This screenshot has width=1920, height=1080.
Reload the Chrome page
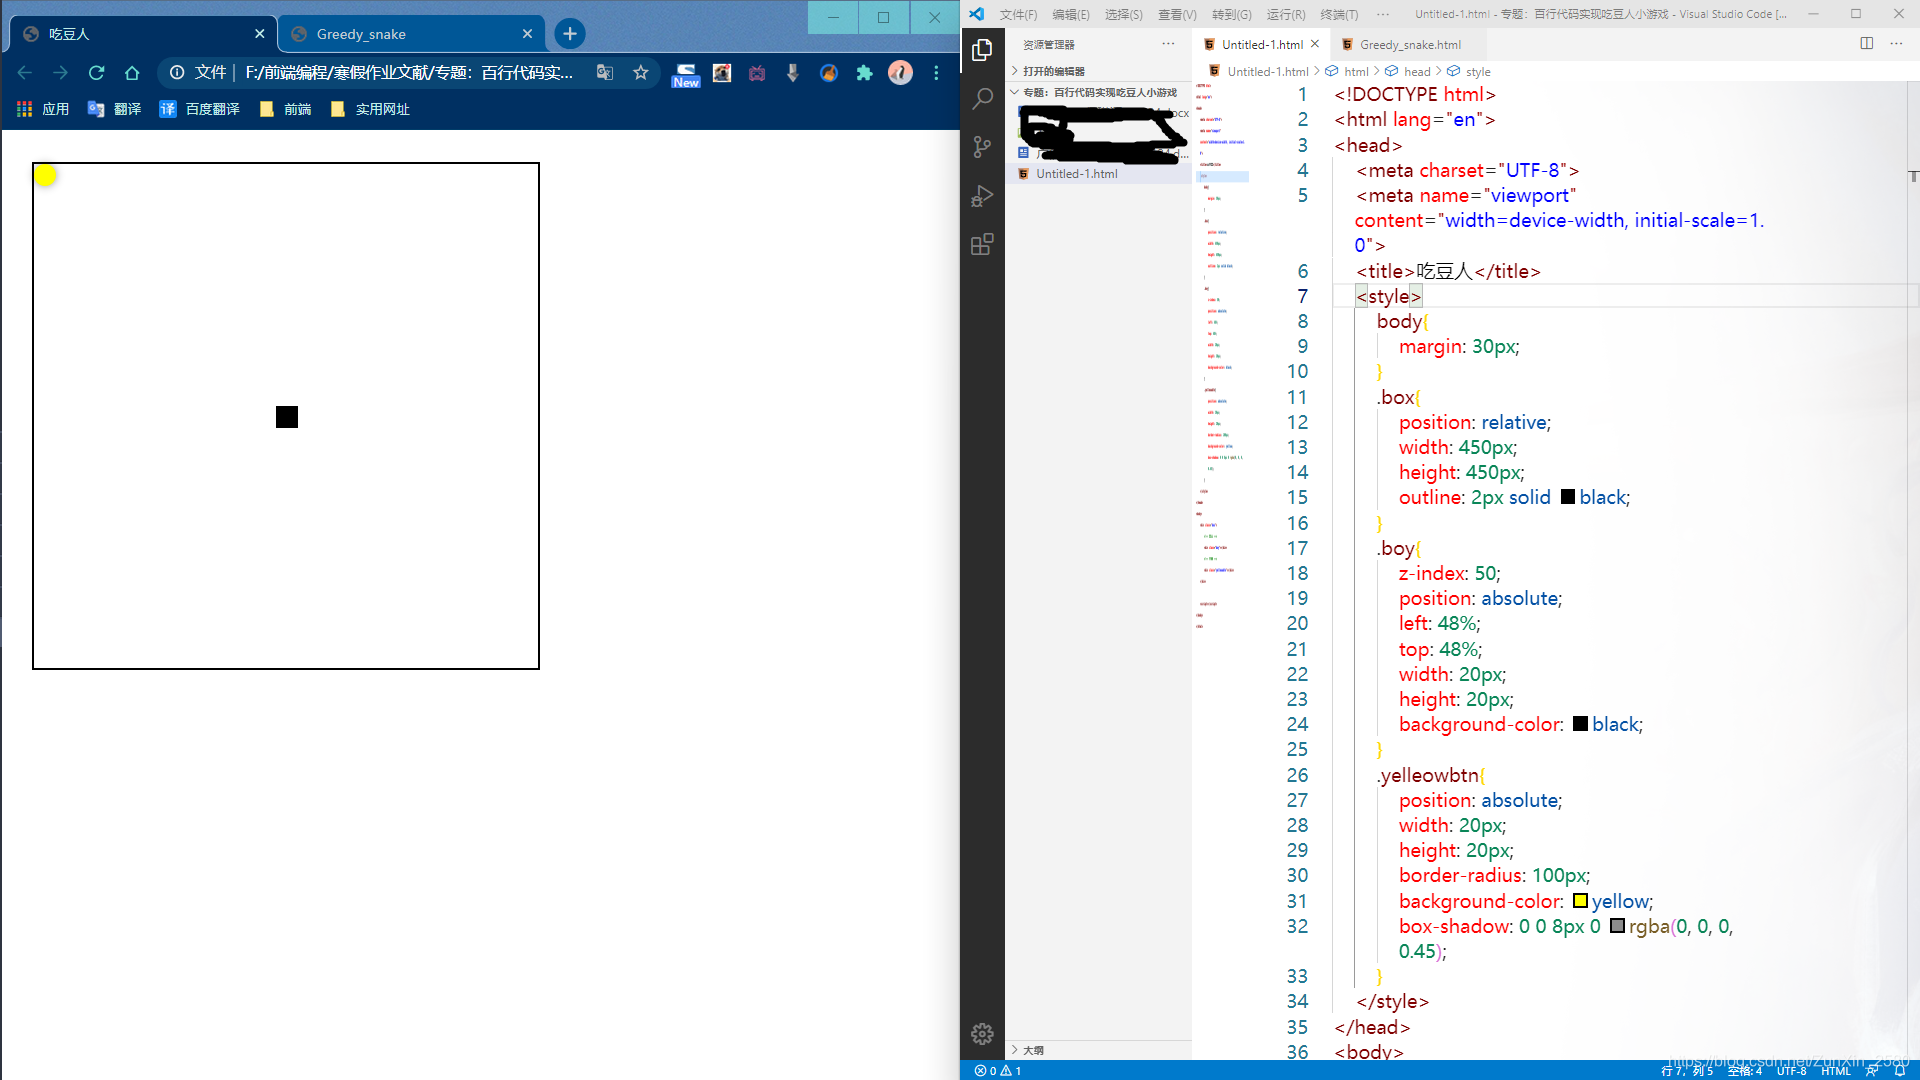tap(96, 73)
